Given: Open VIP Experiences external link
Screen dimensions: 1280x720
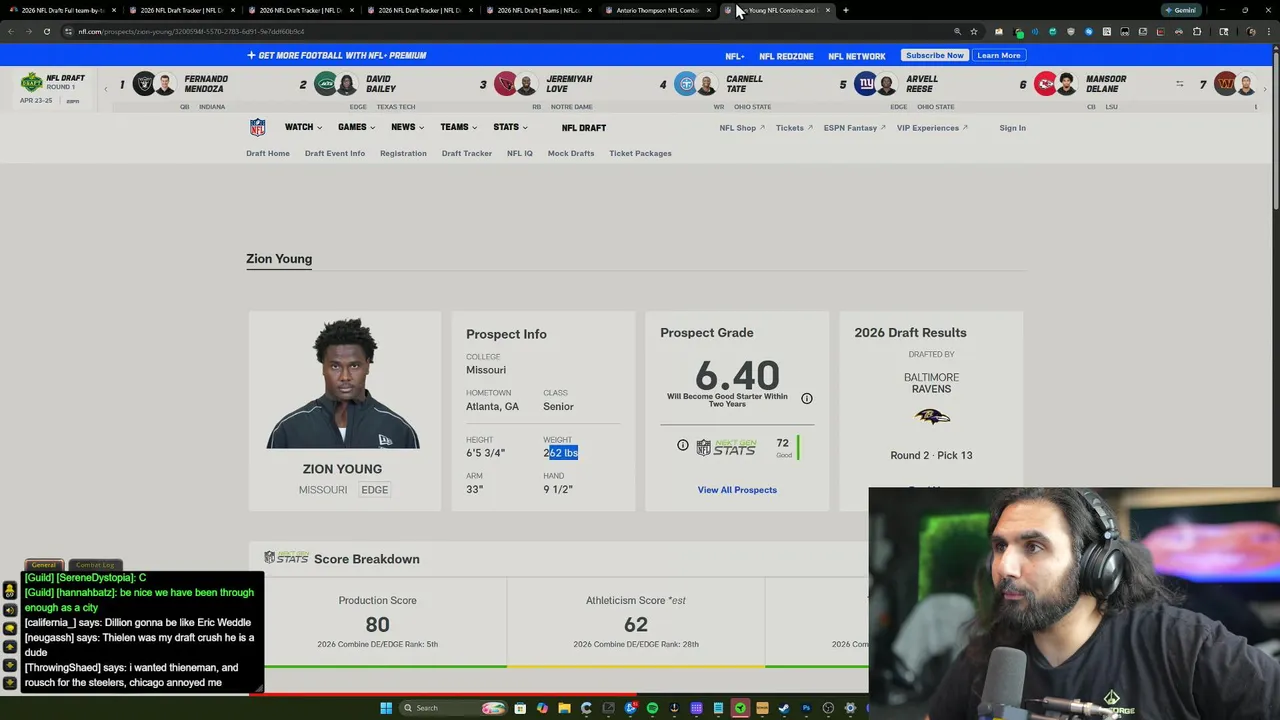Looking at the screenshot, I should point(932,127).
